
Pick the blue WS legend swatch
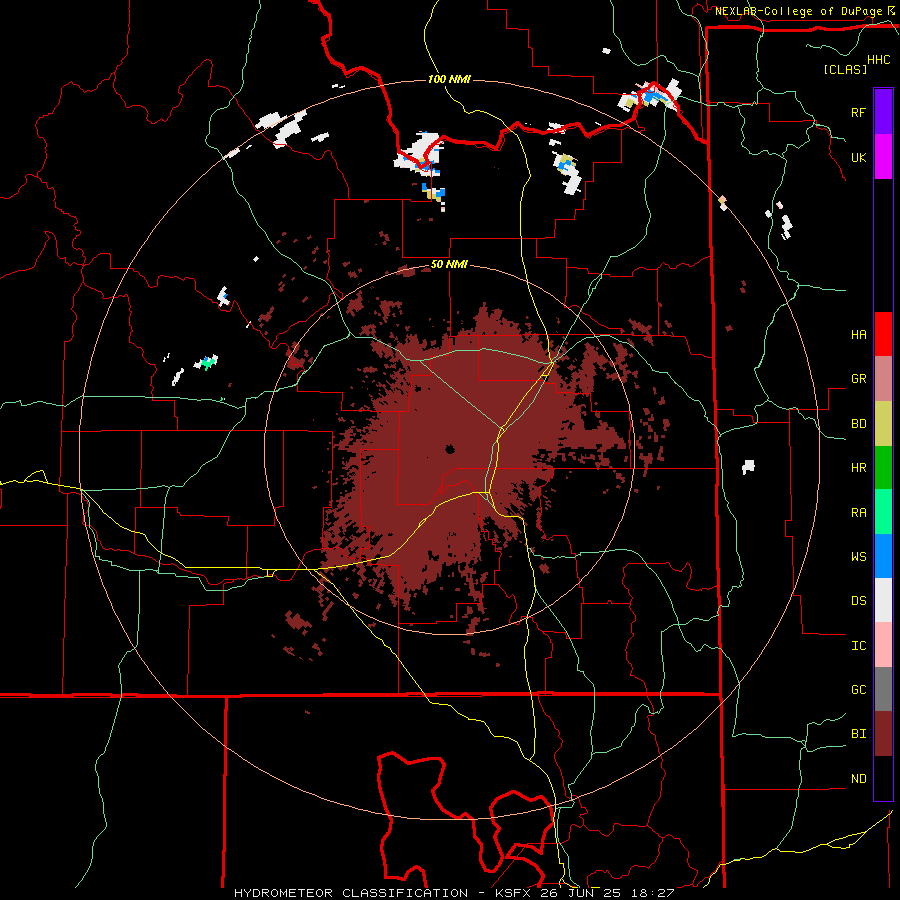pyautogui.click(x=883, y=556)
